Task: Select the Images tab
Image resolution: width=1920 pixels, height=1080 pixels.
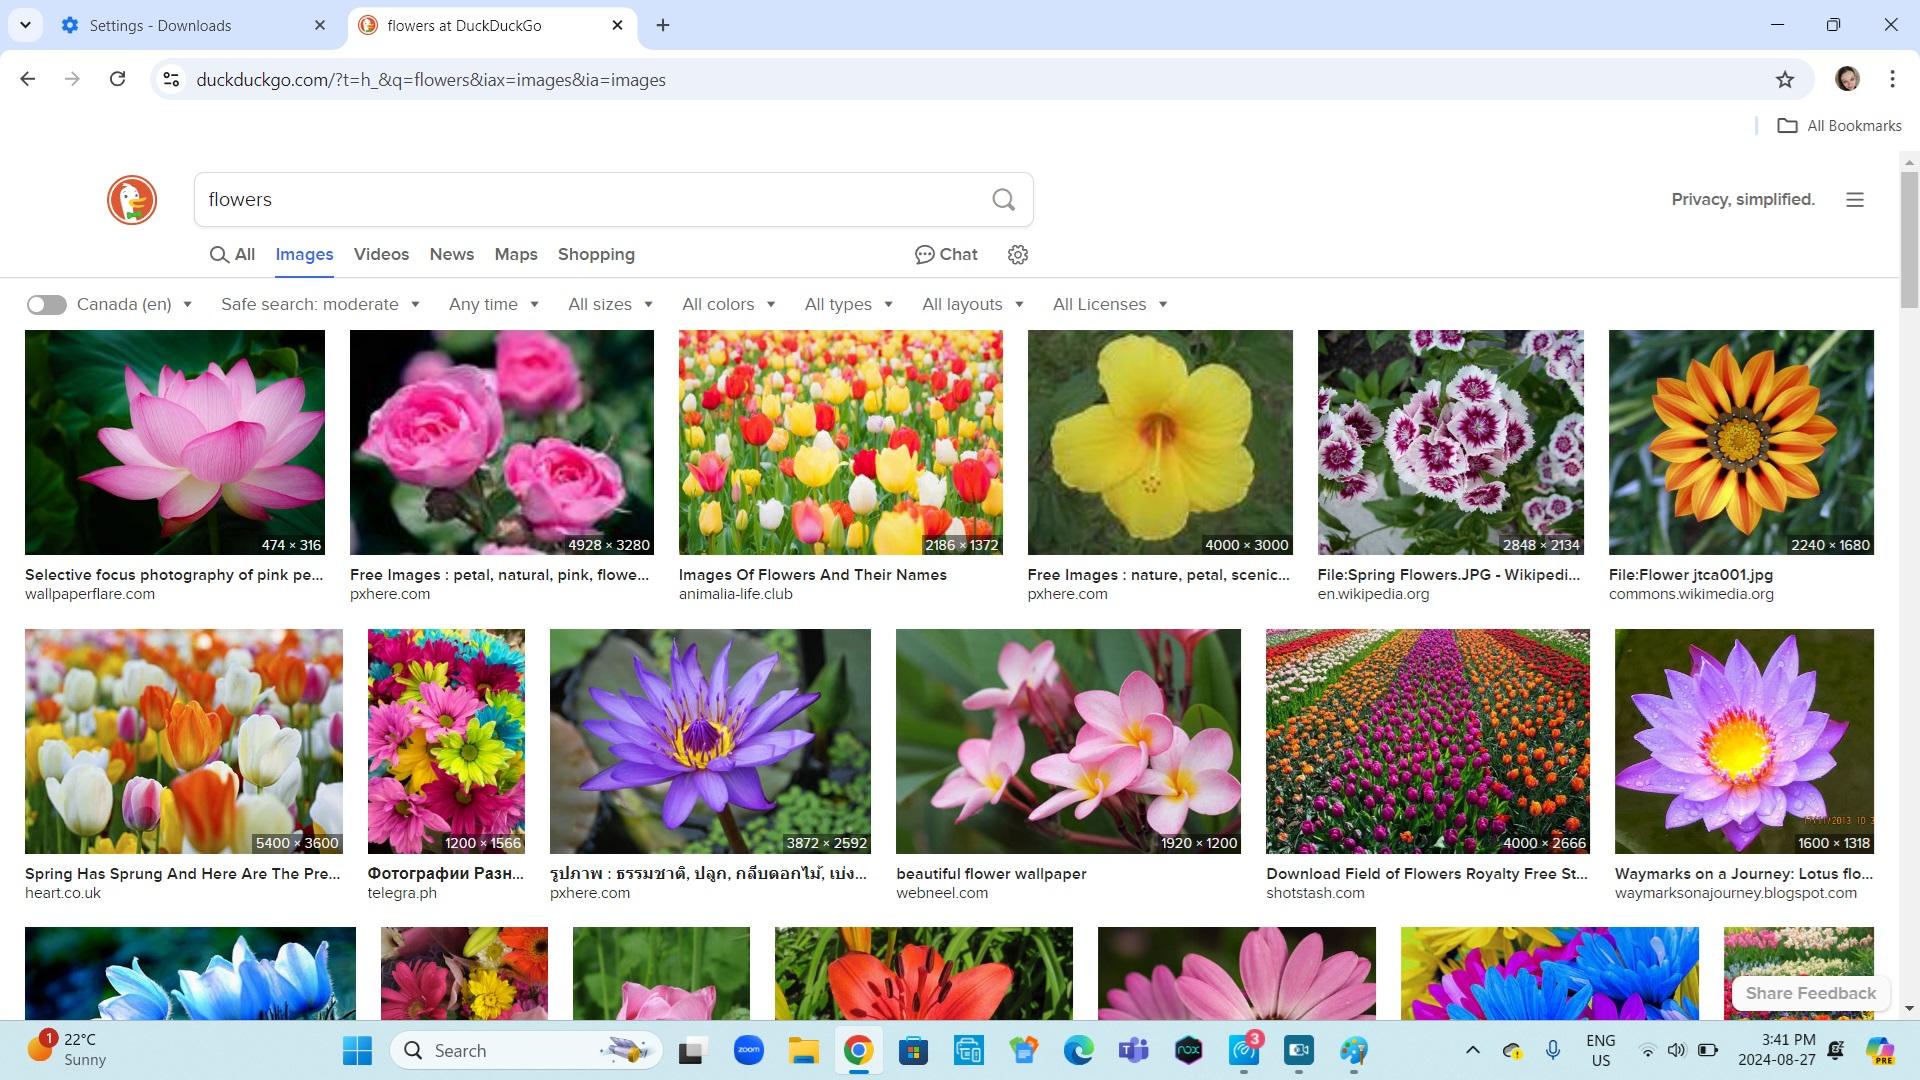Action: click(x=304, y=255)
